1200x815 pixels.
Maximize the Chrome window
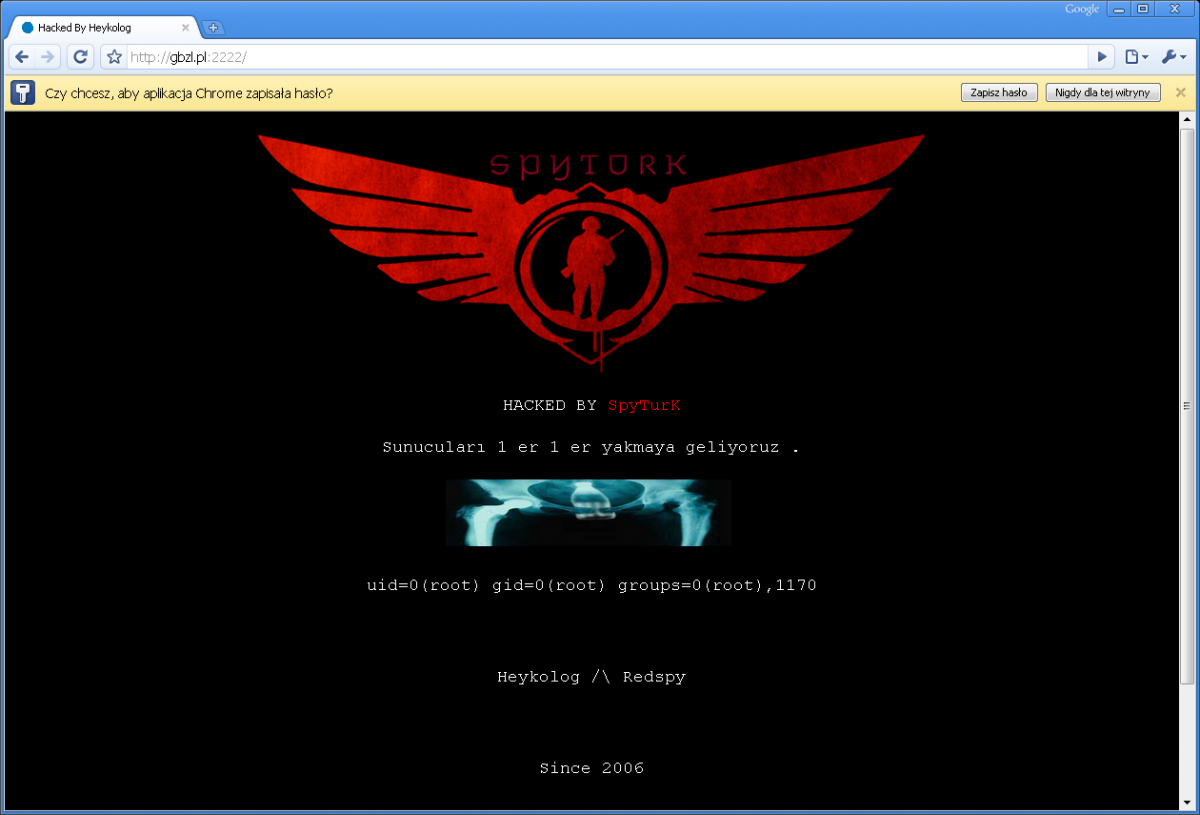[x=1143, y=9]
